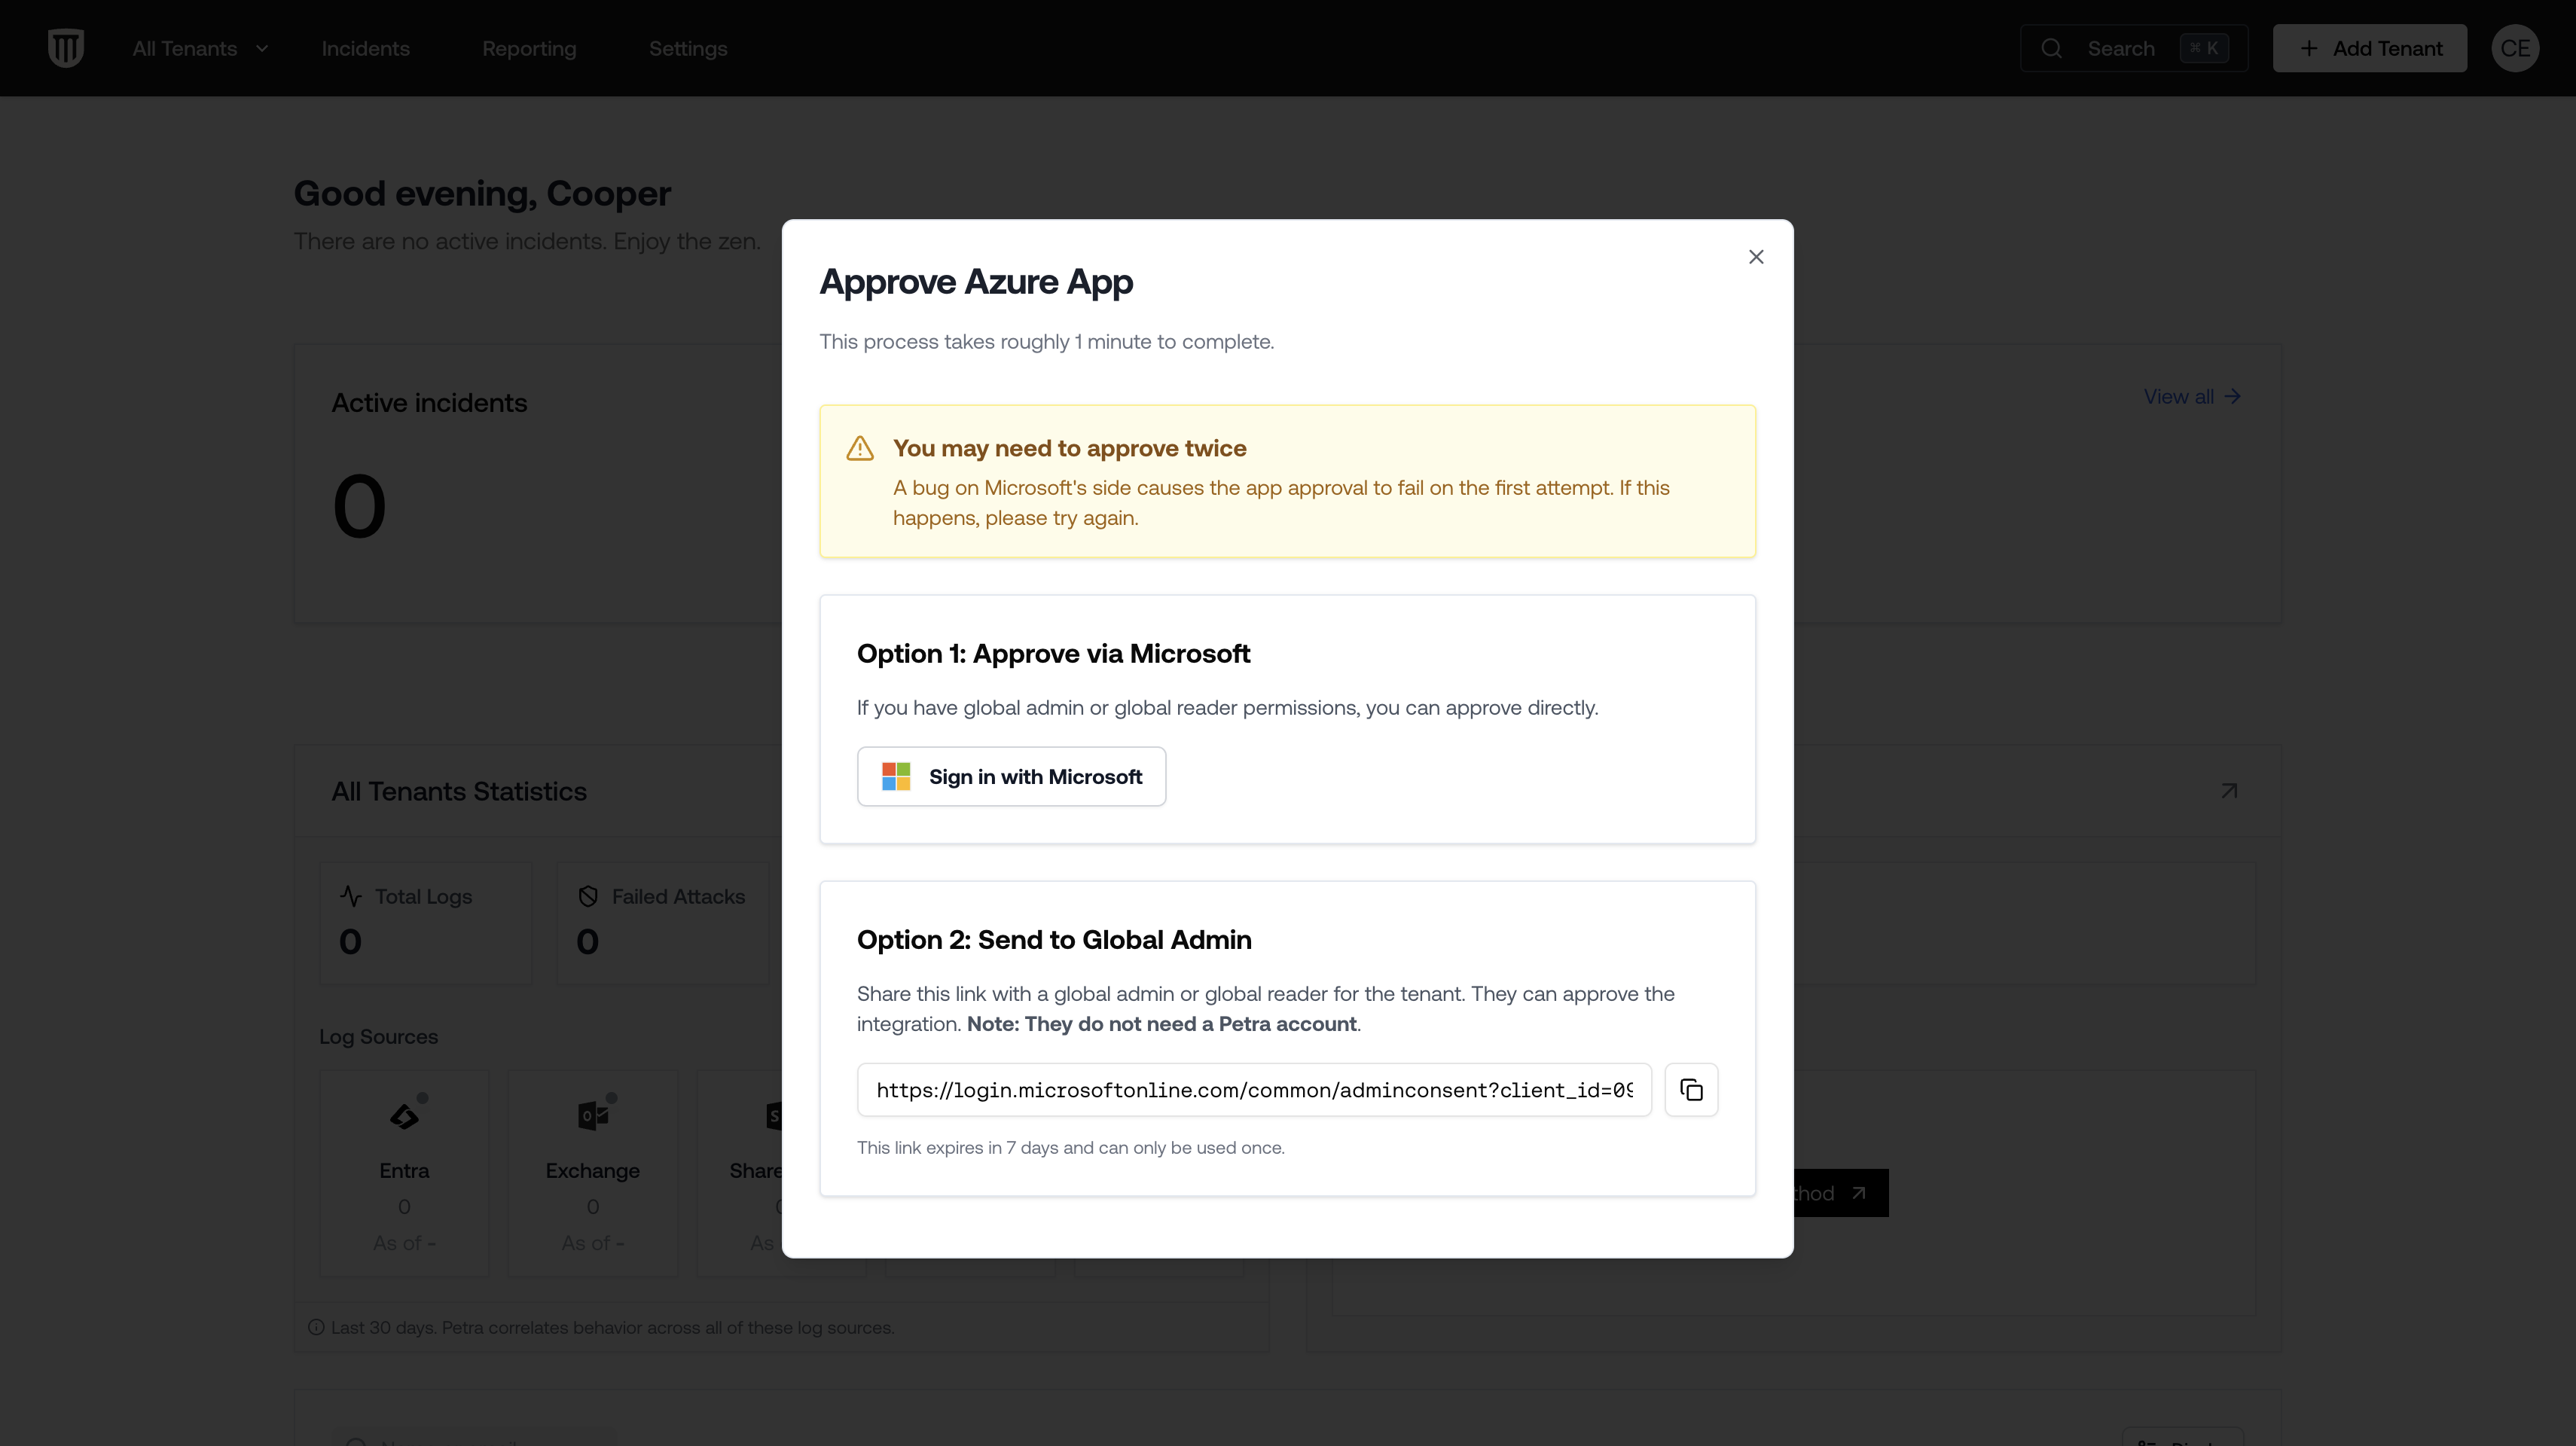
Task: Click the Add Tenant button
Action: (2369, 48)
